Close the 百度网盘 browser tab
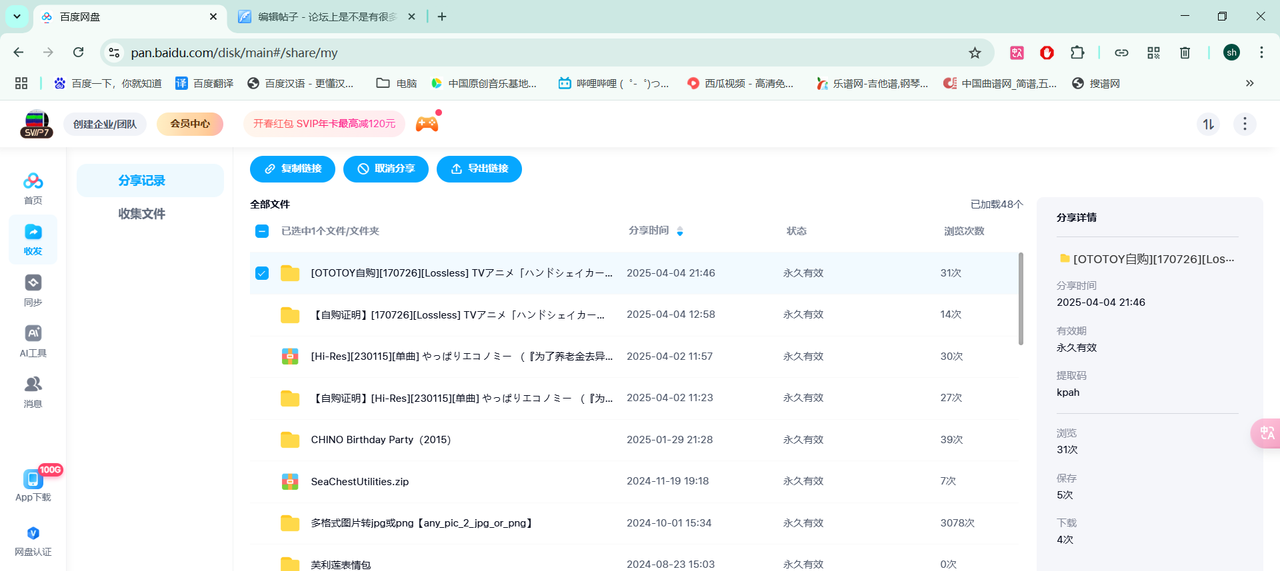This screenshot has height=571, width=1280. pos(214,17)
